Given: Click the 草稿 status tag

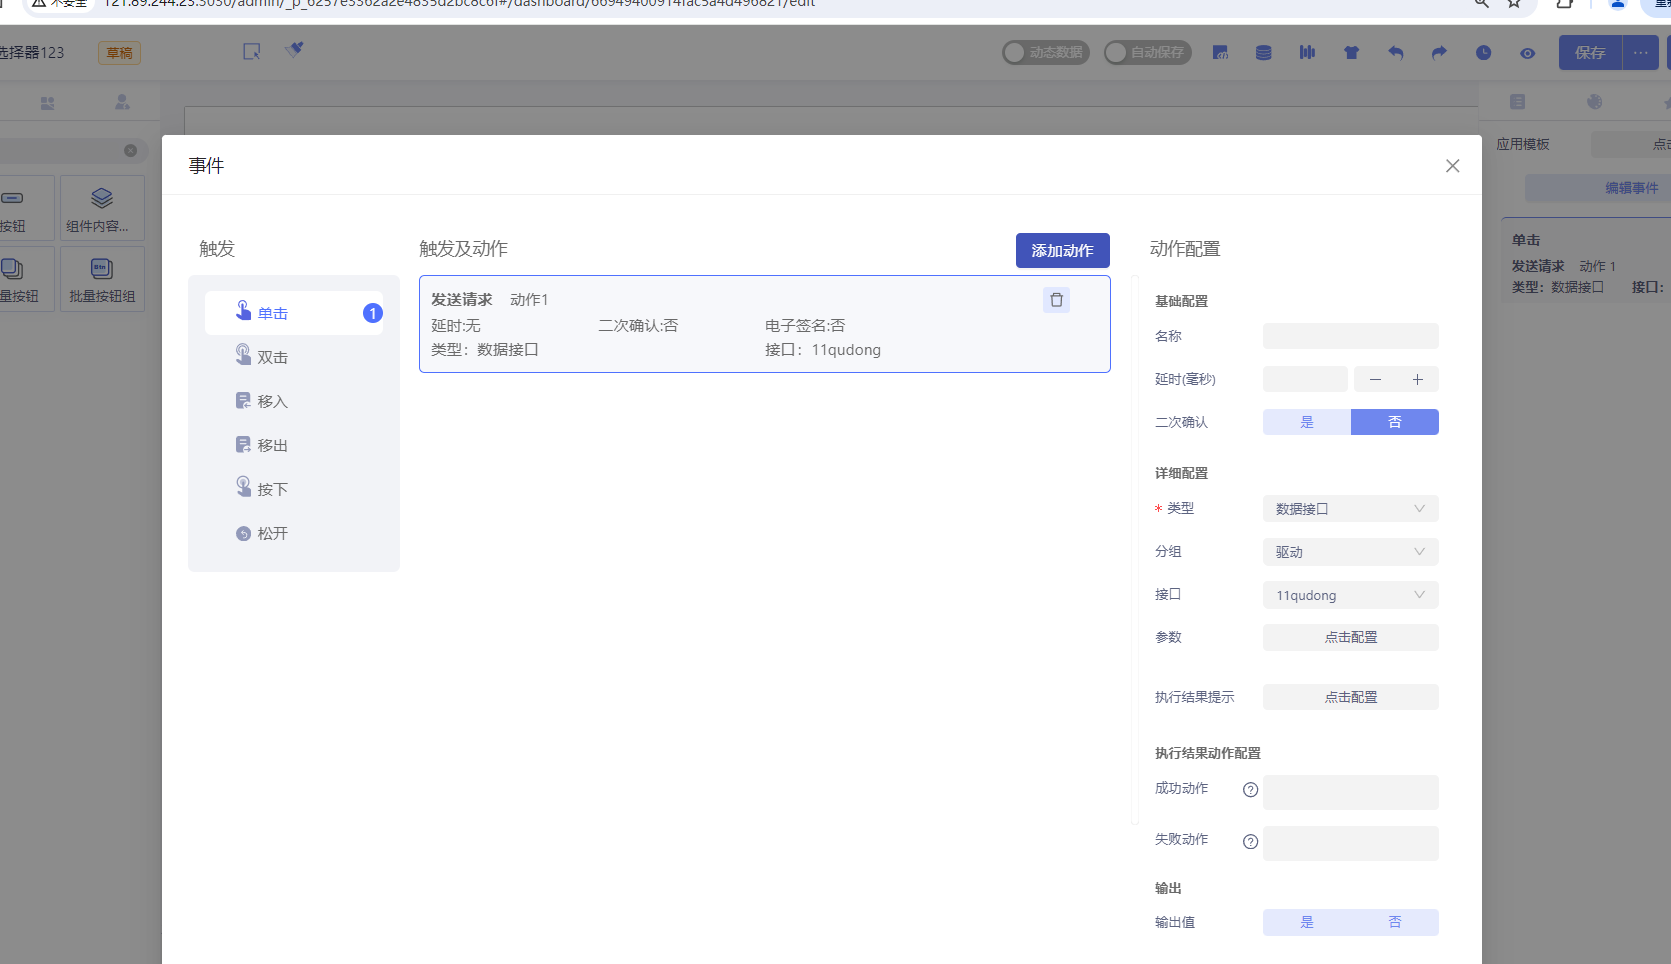Looking at the screenshot, I should click(119, 53).
